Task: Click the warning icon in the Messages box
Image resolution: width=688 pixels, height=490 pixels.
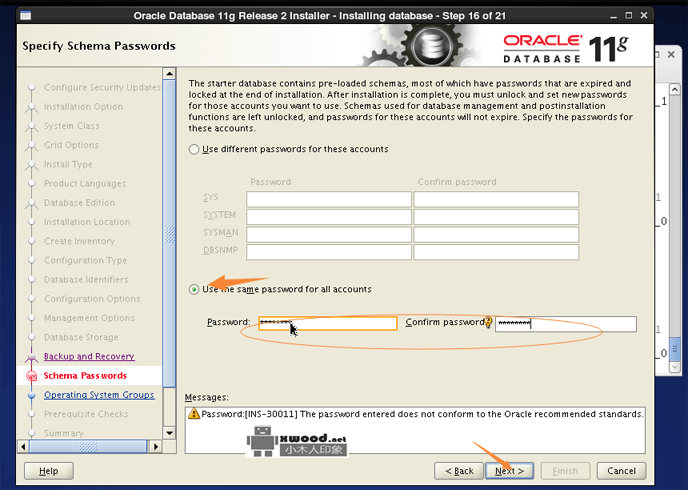Action: [x=194, y=414]
